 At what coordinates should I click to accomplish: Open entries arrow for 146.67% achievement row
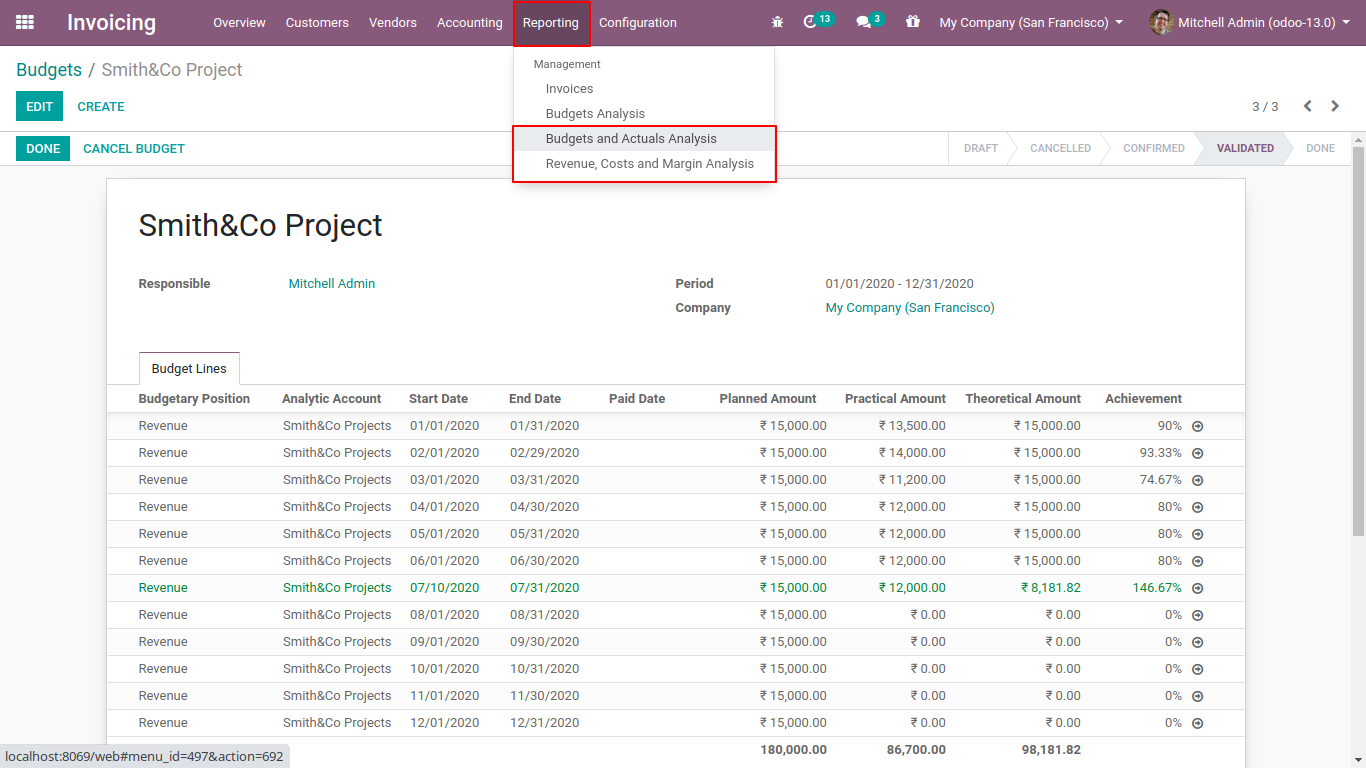click(1197, 588)
